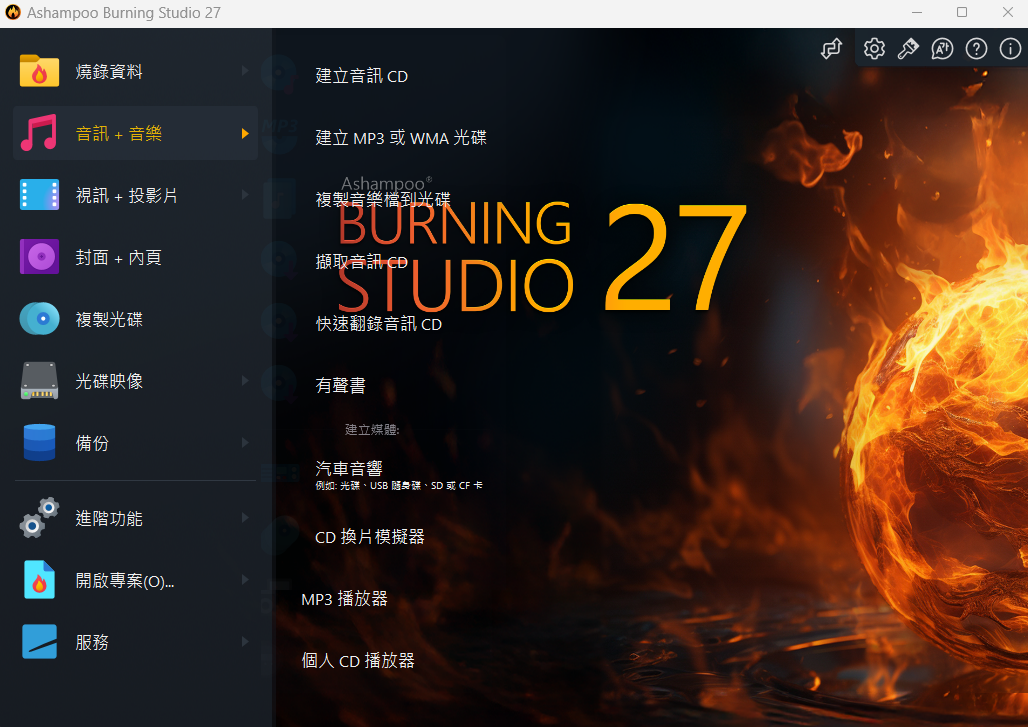
Task: Expand the 燒錄資料 submenu arrow
Action: (x=245, y=70)
